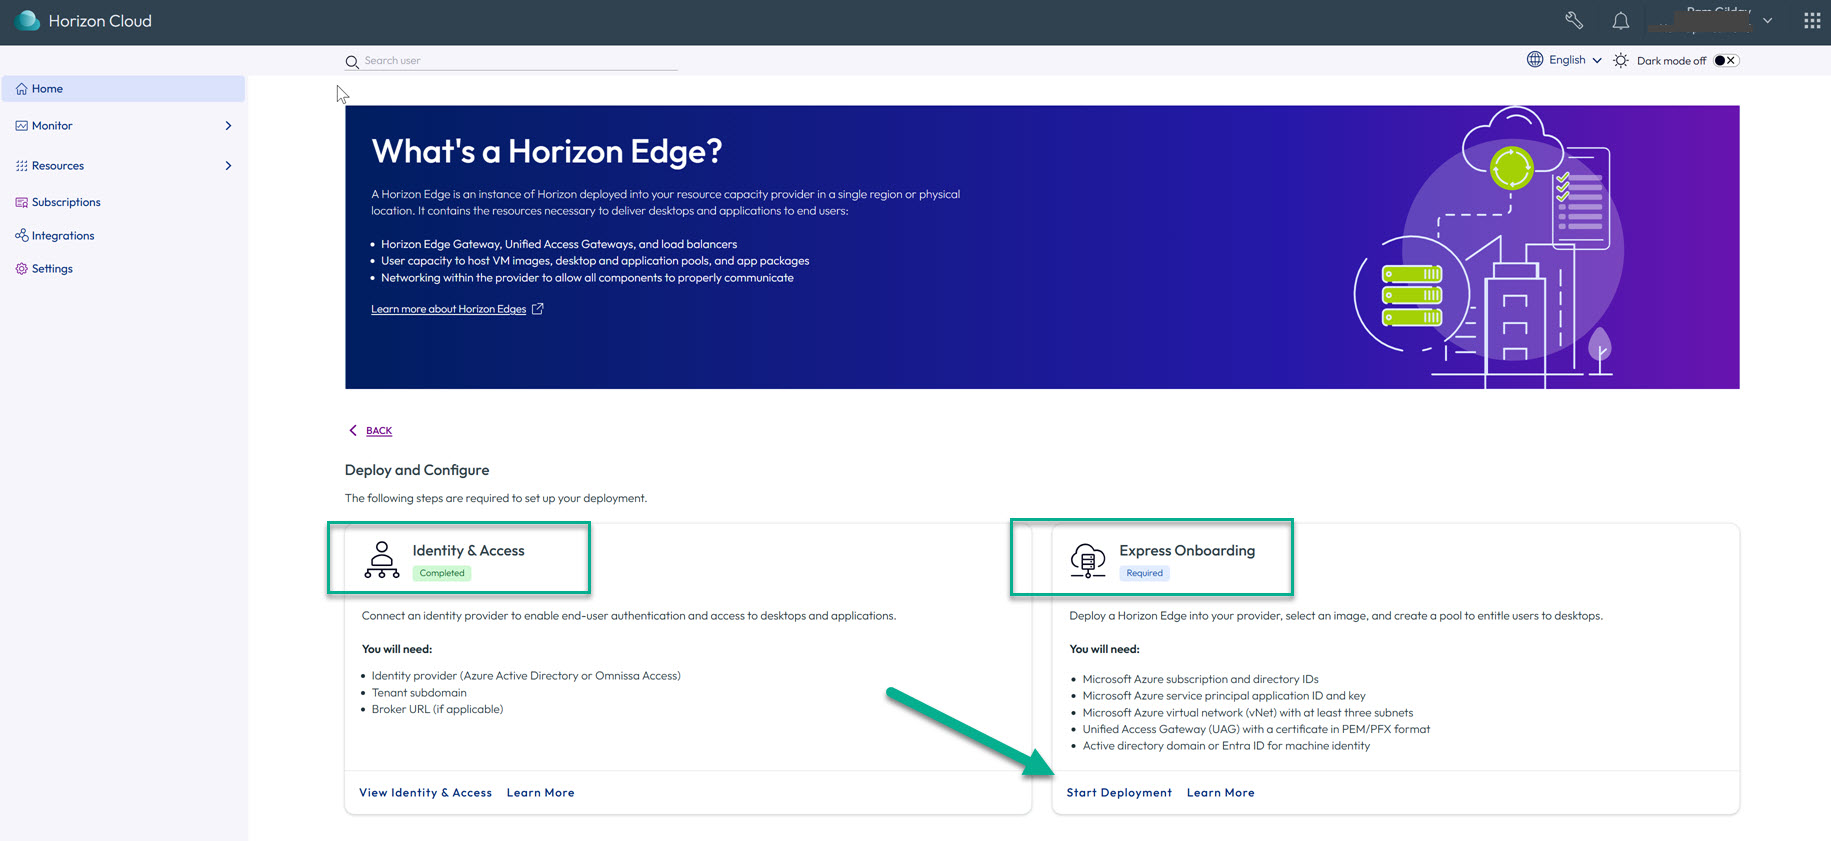Click the Resources grid sidebar icon
1831x841 pixels.
[22, 166]
